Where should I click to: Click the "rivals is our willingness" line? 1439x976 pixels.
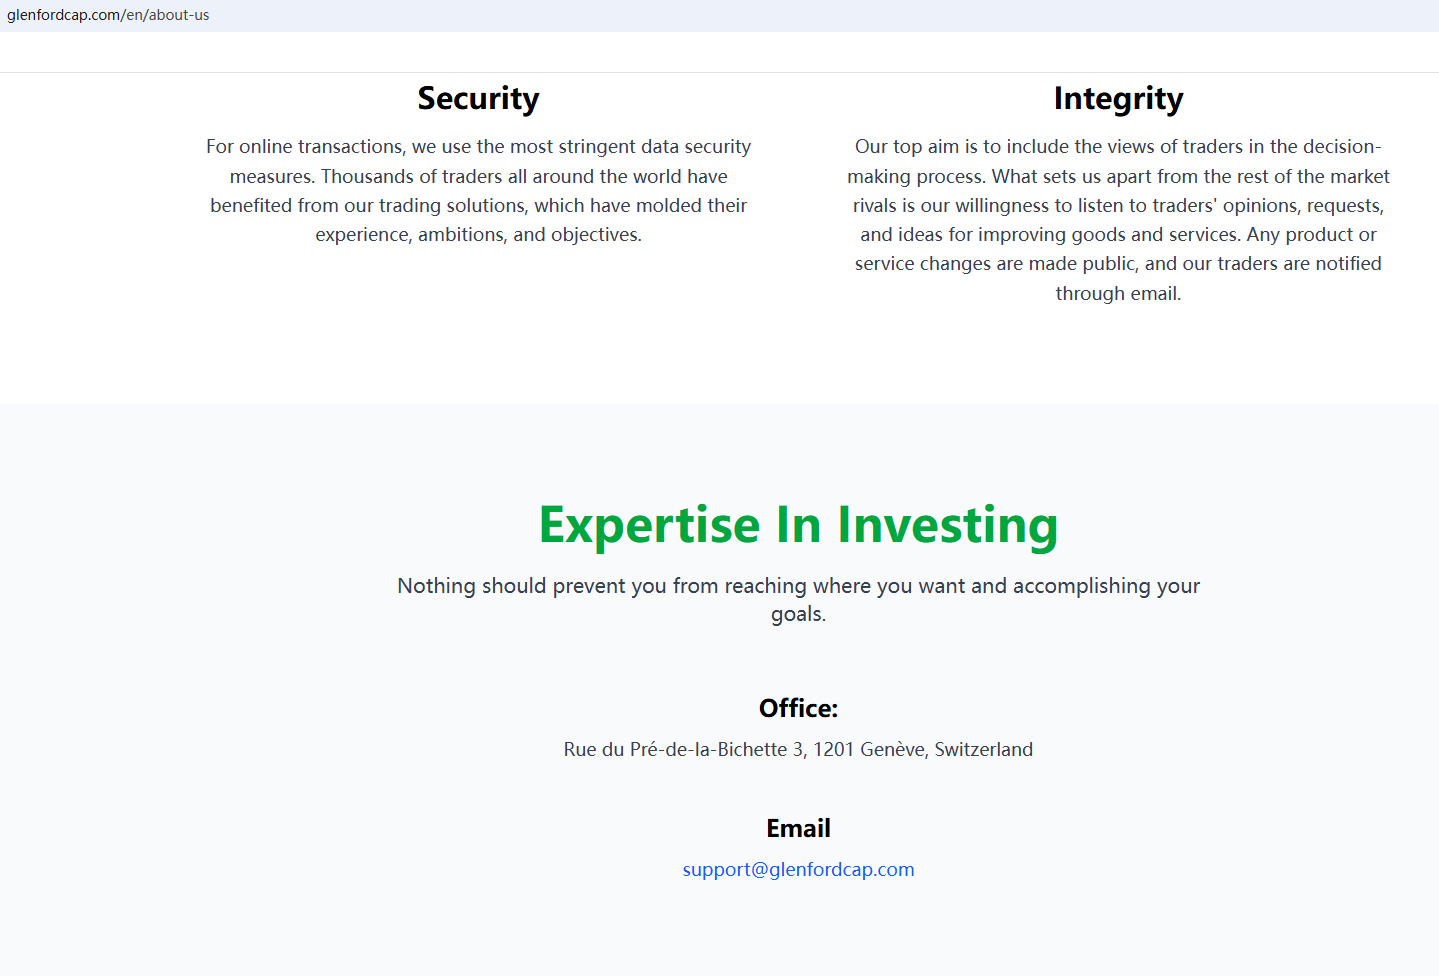click(1118, 206)
